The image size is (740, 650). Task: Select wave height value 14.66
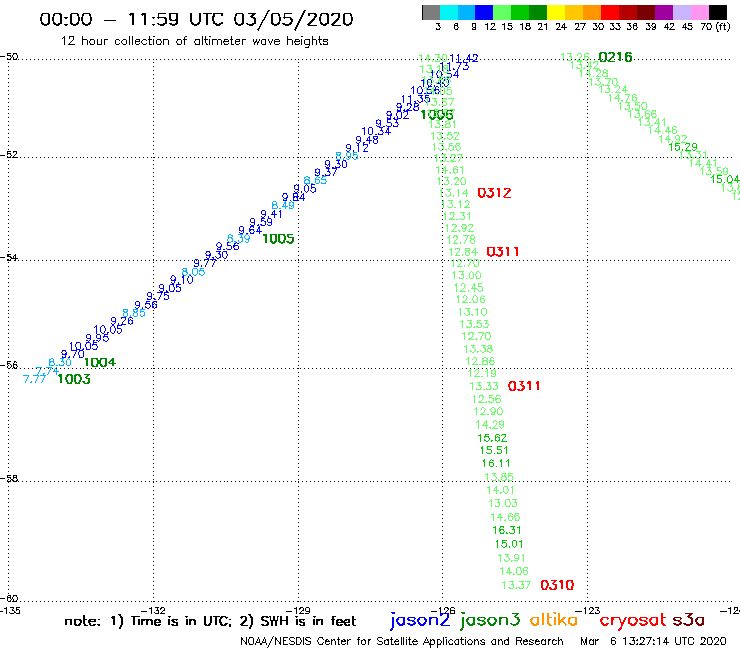[505, 517]
